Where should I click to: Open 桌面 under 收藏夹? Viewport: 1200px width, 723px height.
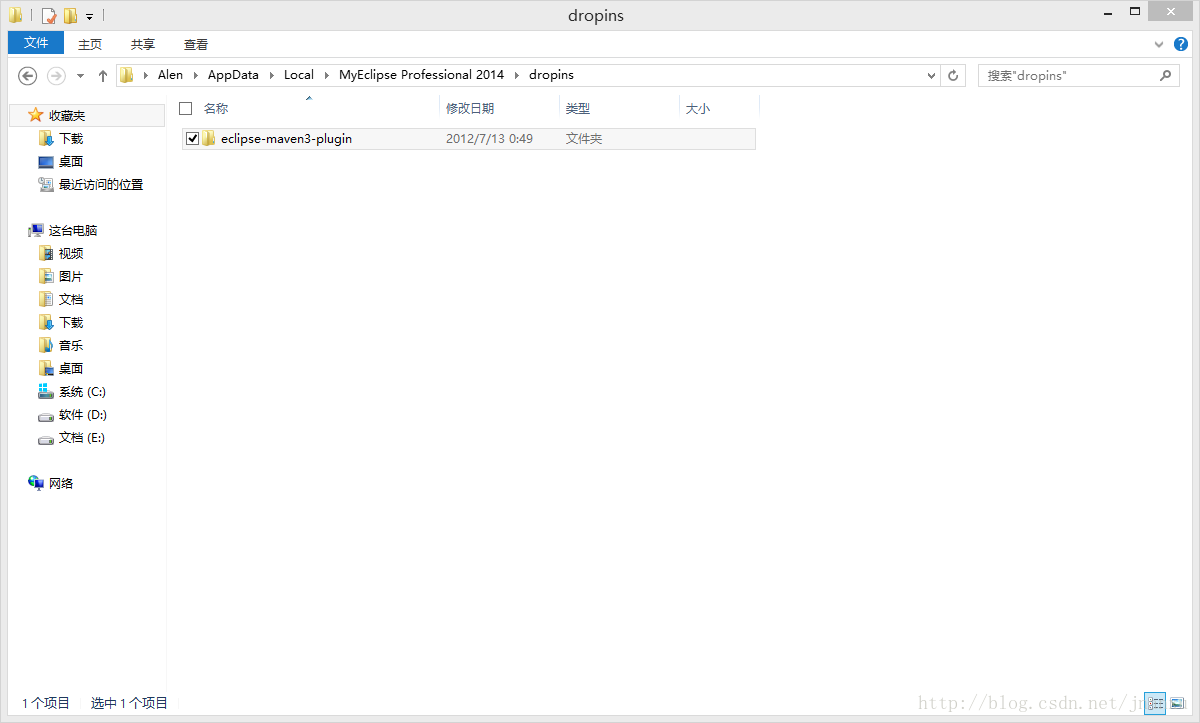(71, 162)
